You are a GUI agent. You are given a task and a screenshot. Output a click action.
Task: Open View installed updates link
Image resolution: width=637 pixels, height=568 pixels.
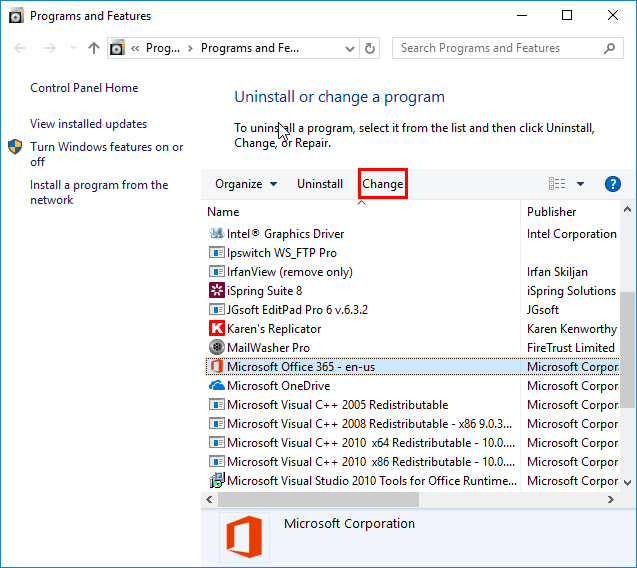click(88, 124)
